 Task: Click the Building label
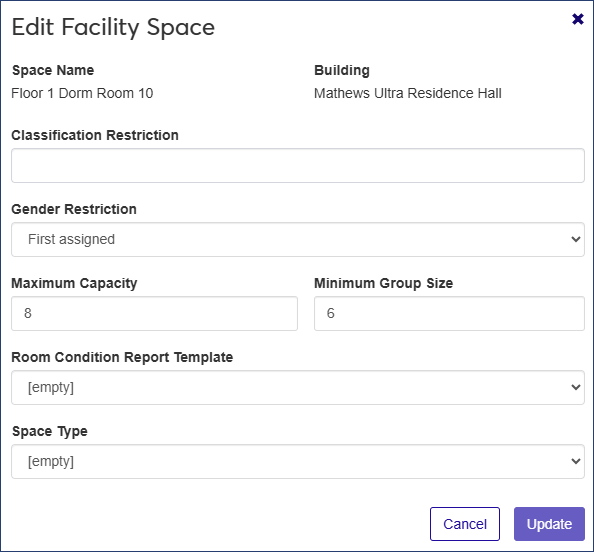(342, 70)
